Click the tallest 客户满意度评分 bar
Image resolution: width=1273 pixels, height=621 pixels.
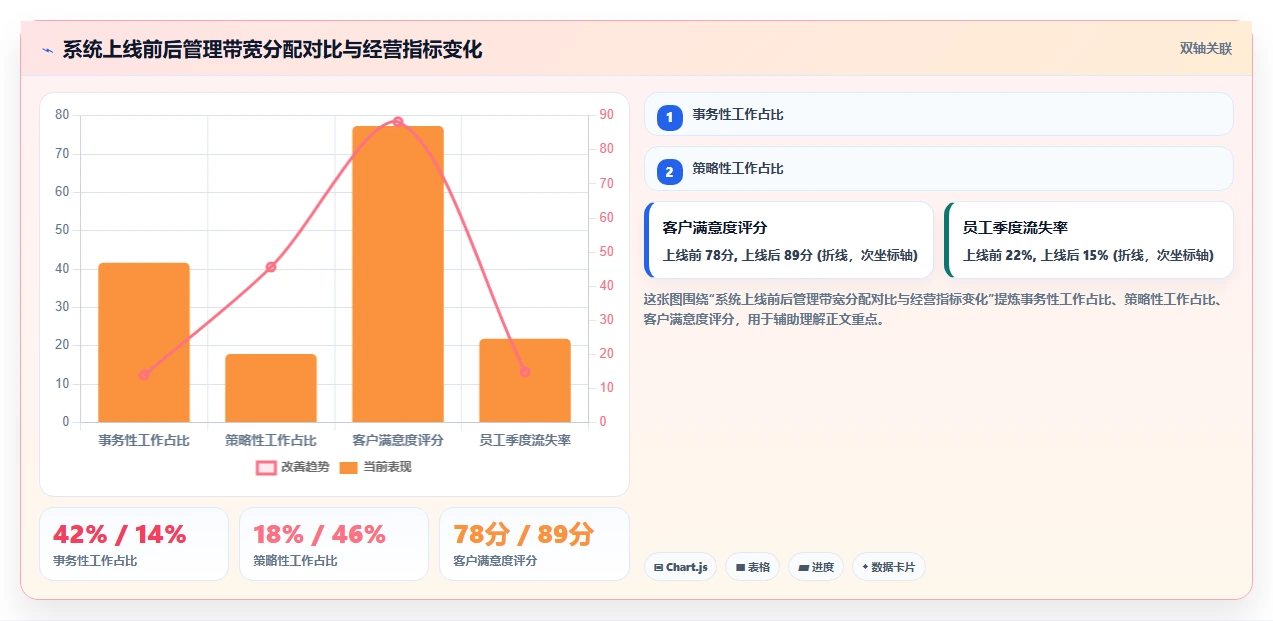(x=398, y=274)
